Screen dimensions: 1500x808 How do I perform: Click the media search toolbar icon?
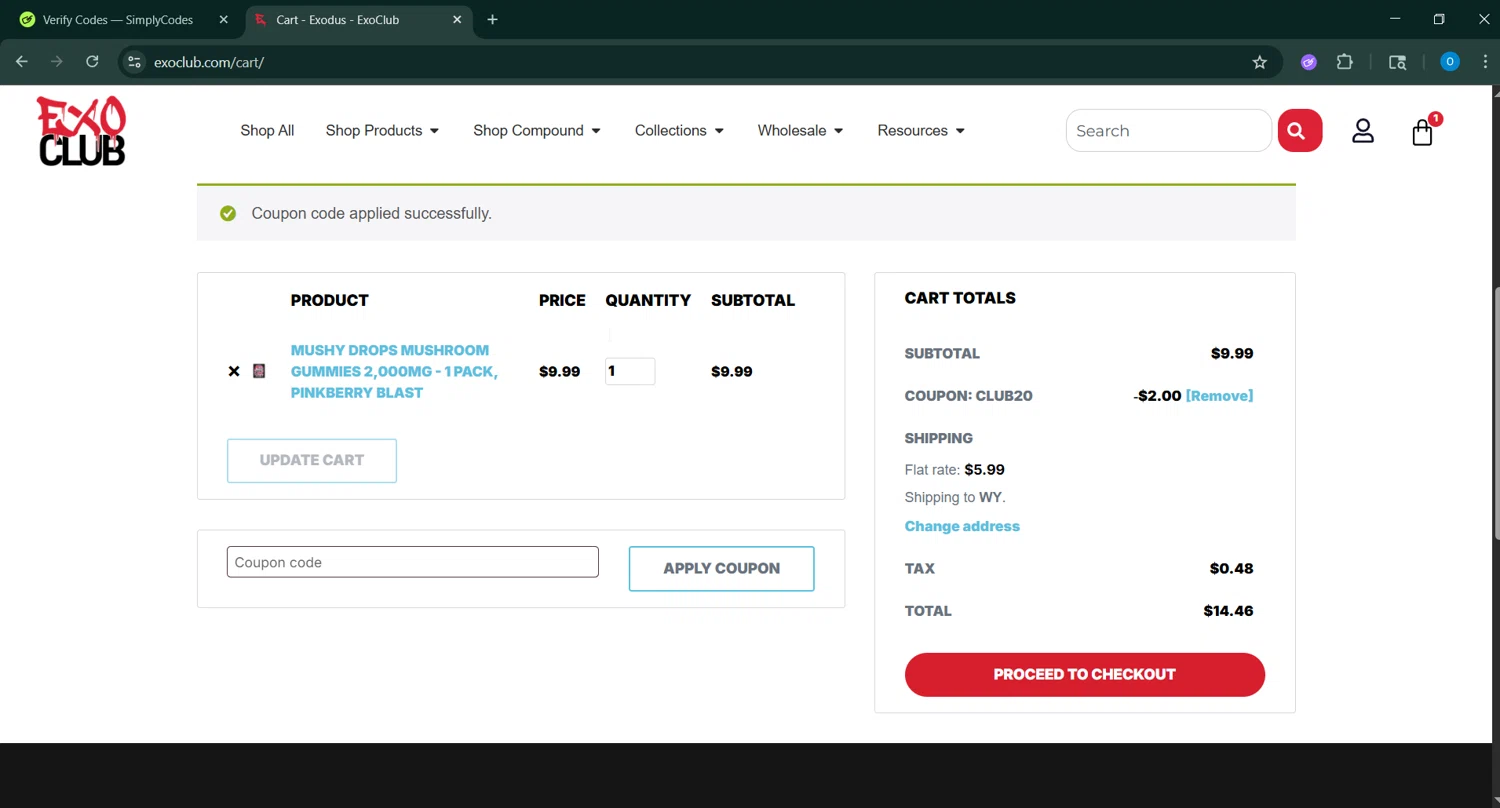(x=1398, y=62)
